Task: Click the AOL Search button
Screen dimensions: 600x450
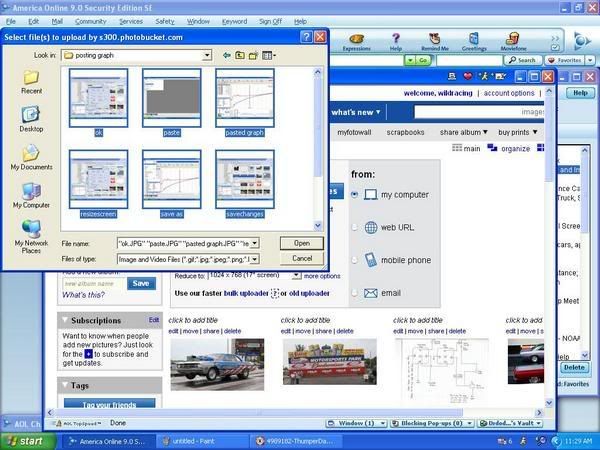Action: tap(523, 60)
